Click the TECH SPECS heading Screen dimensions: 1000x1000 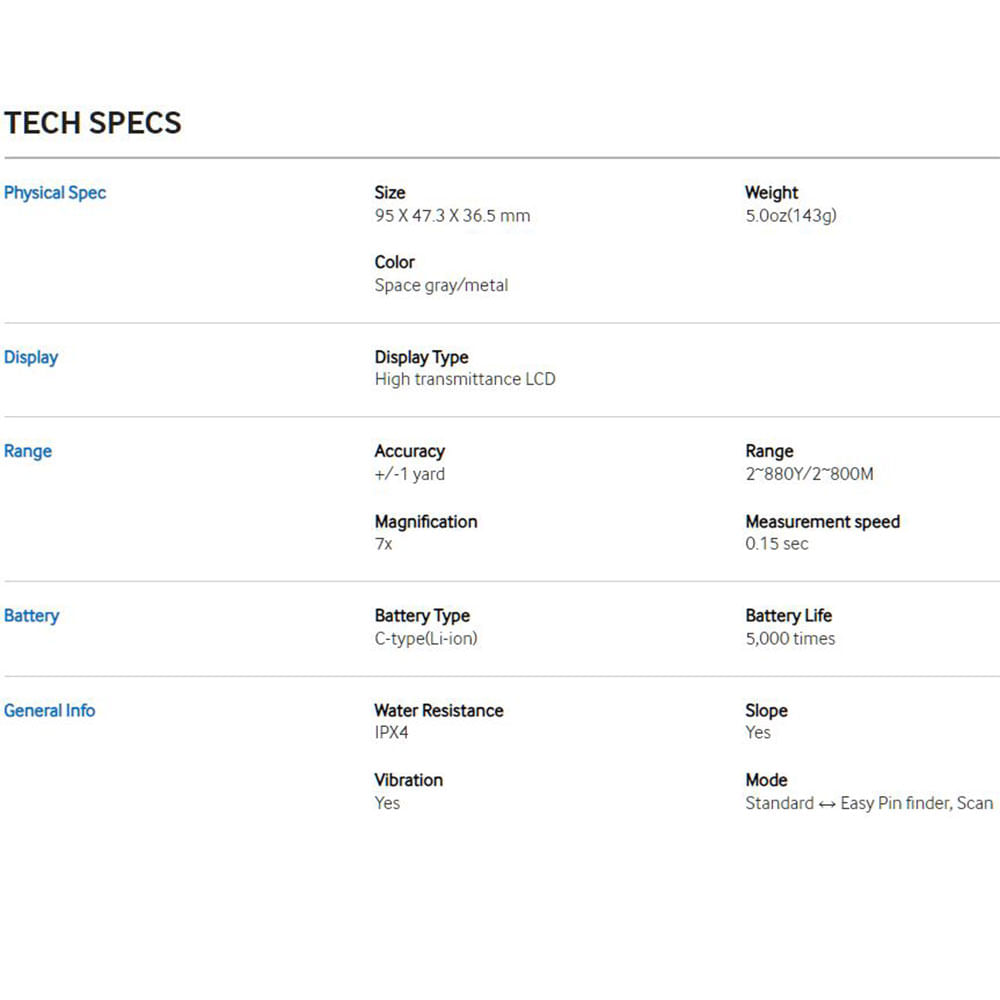coord(92,122)
